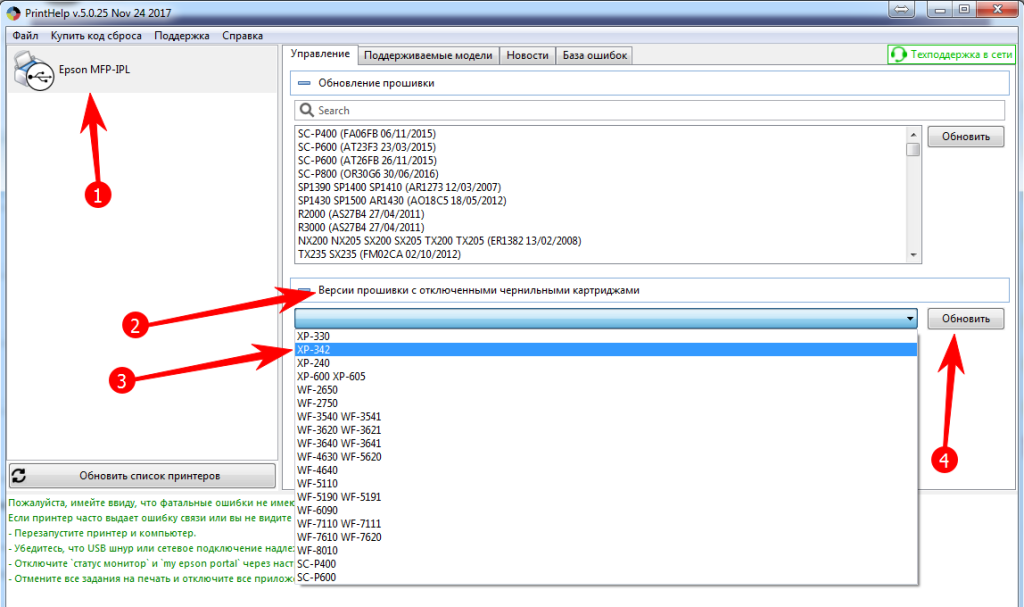Image resolution: width=1024 pixels, height=607 pixels.
Task: Click the firmware list scrollbar down arrow
Action: 913,256
